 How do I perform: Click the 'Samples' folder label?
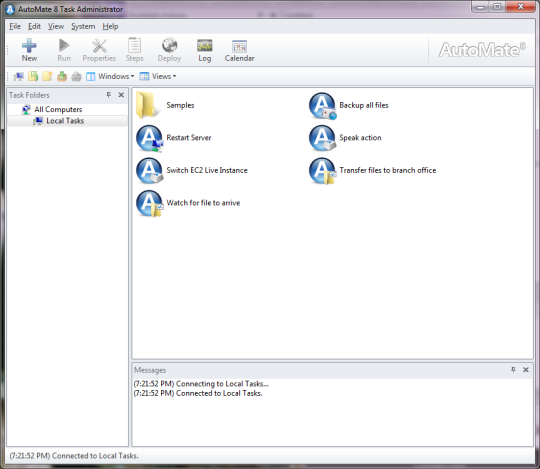point(180,105)
